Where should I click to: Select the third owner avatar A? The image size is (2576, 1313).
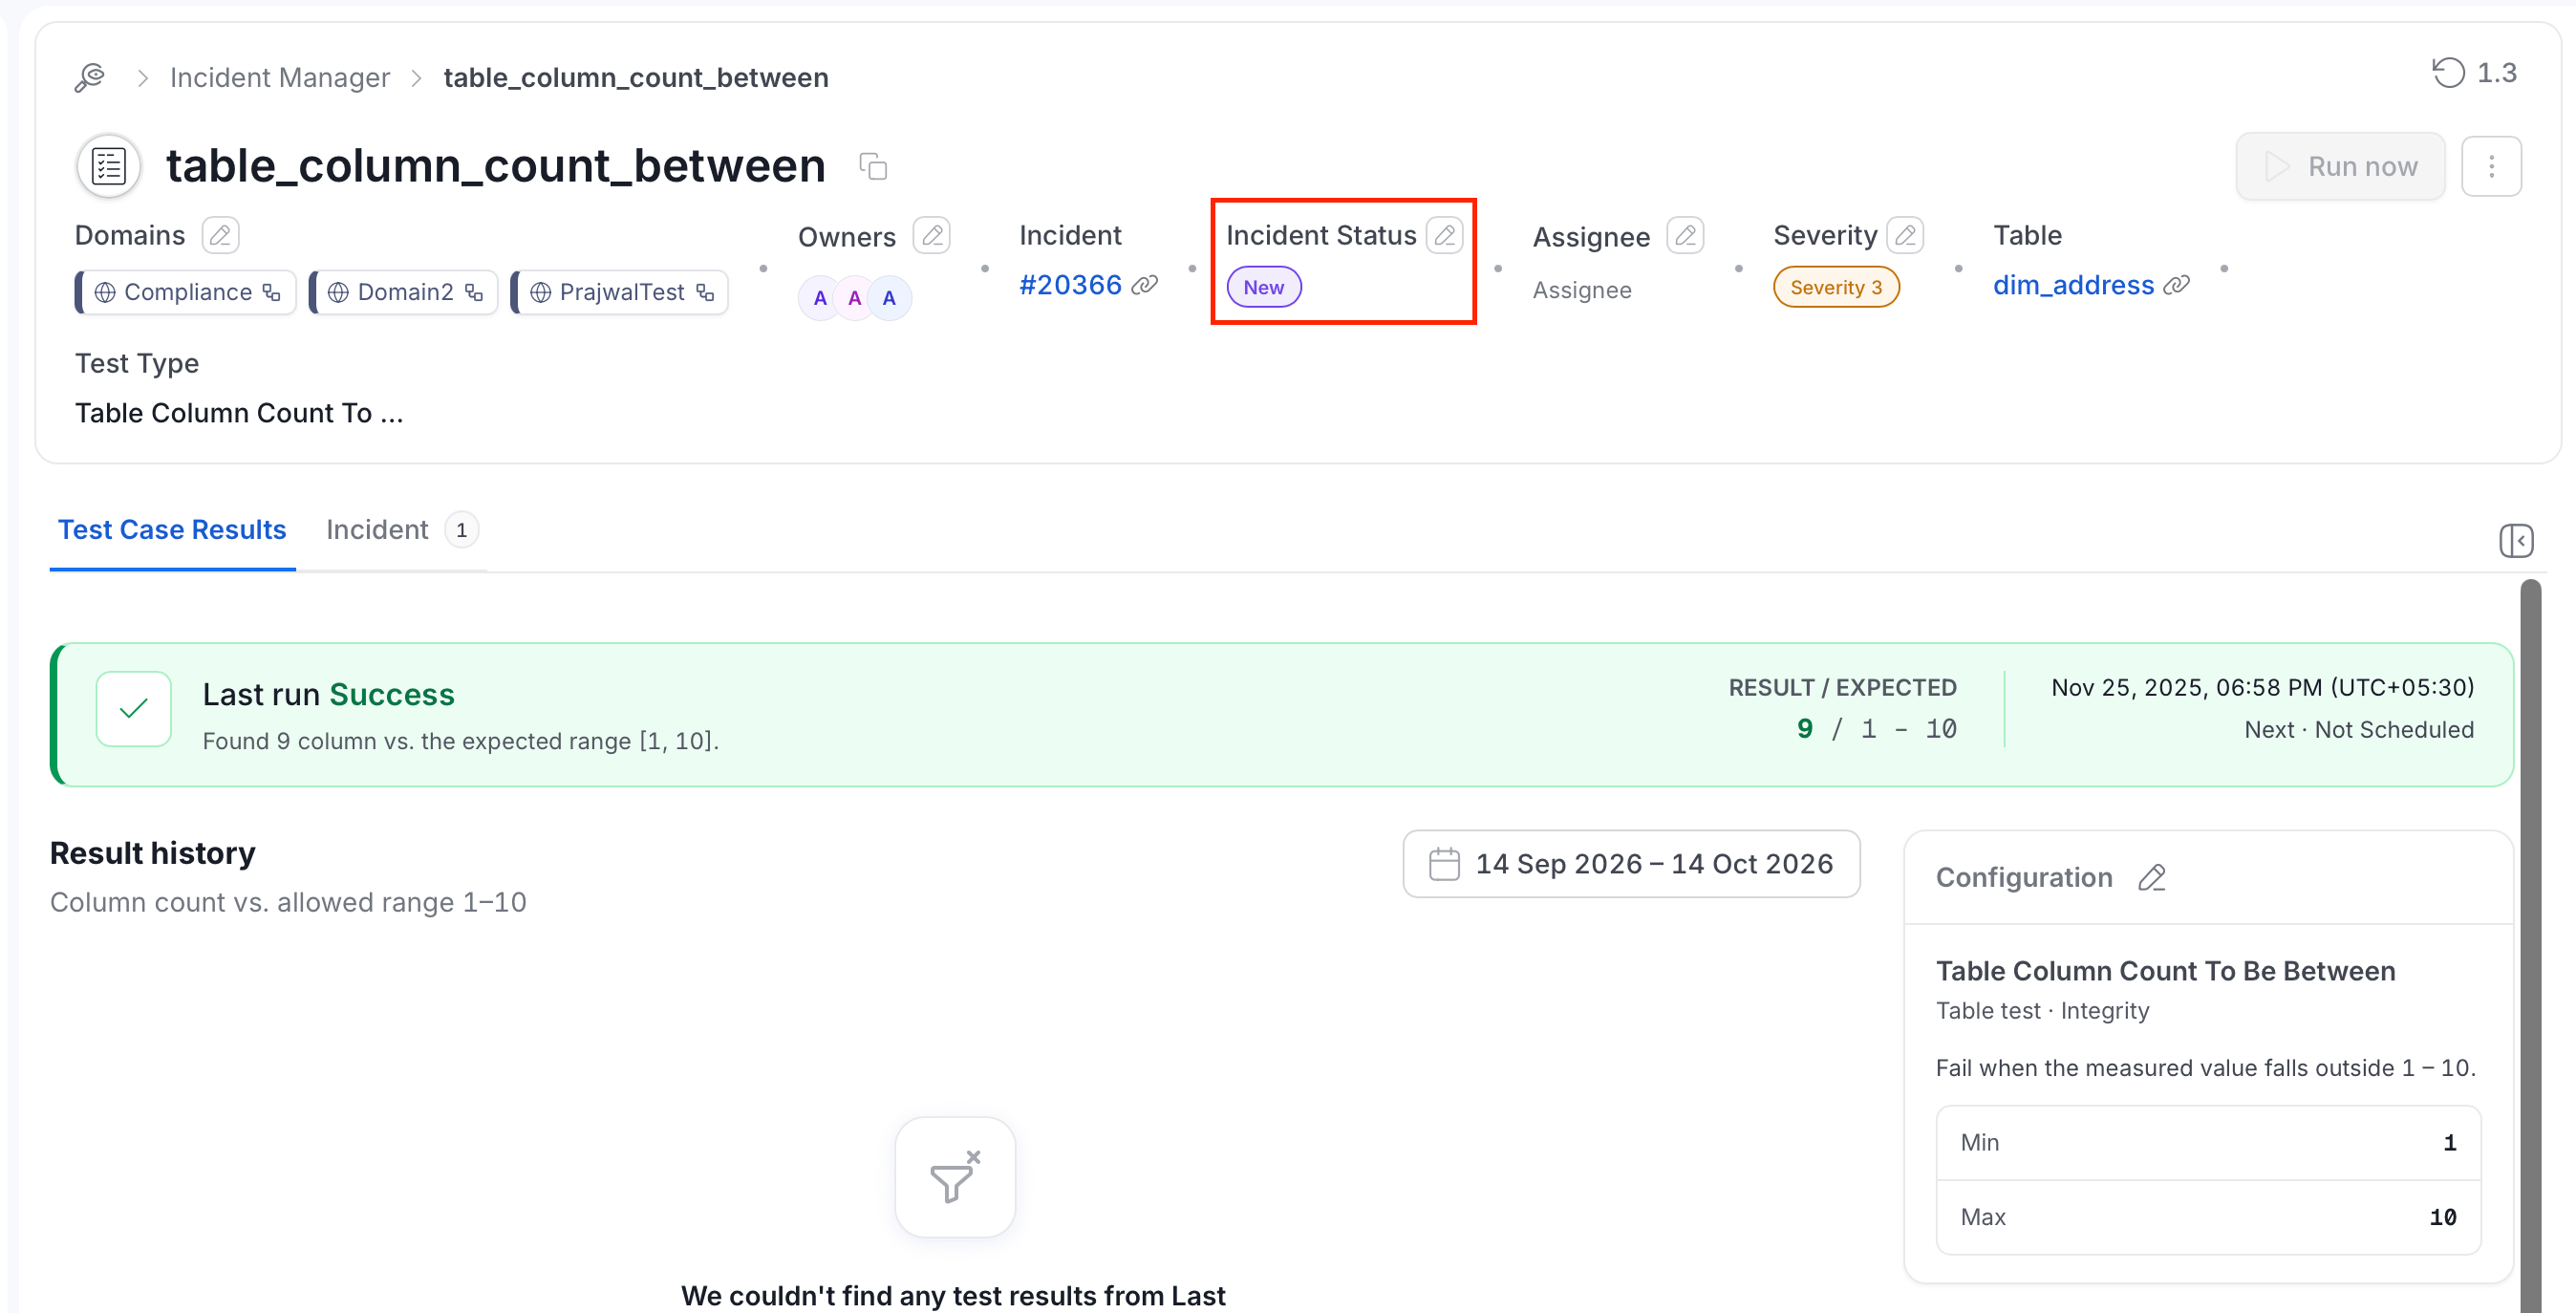pos(889,298)
